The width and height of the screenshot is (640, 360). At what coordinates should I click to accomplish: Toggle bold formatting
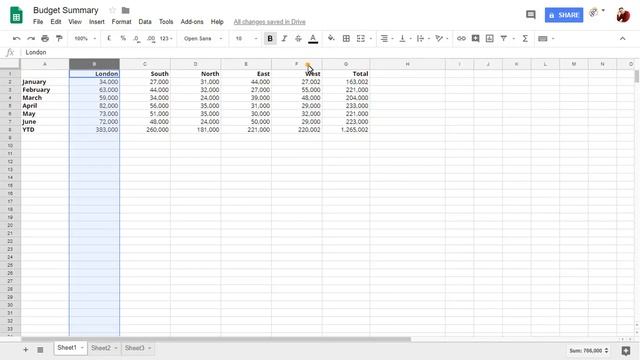(270, 38)
